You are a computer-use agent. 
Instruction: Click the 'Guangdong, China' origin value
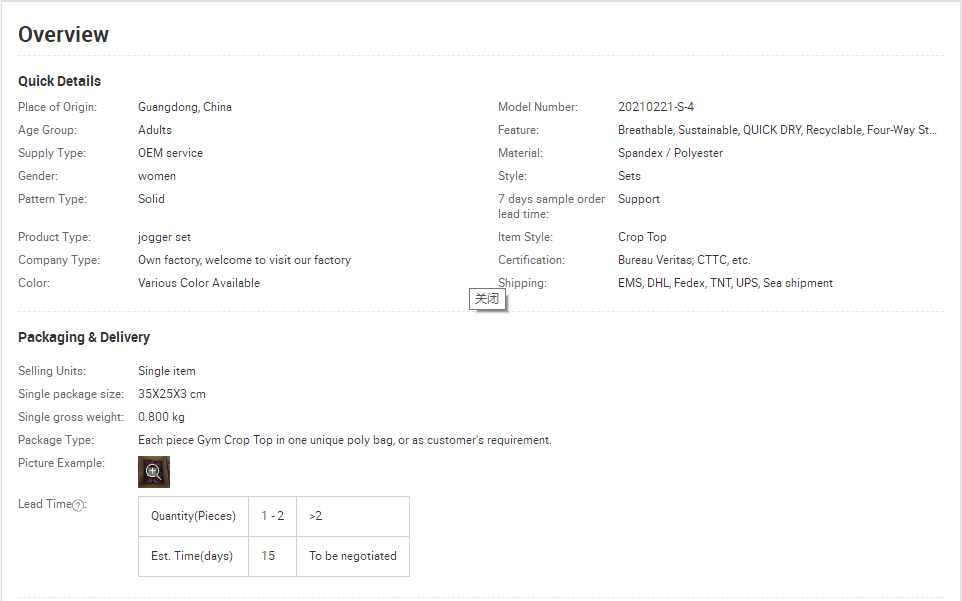(x=185, y=107)
